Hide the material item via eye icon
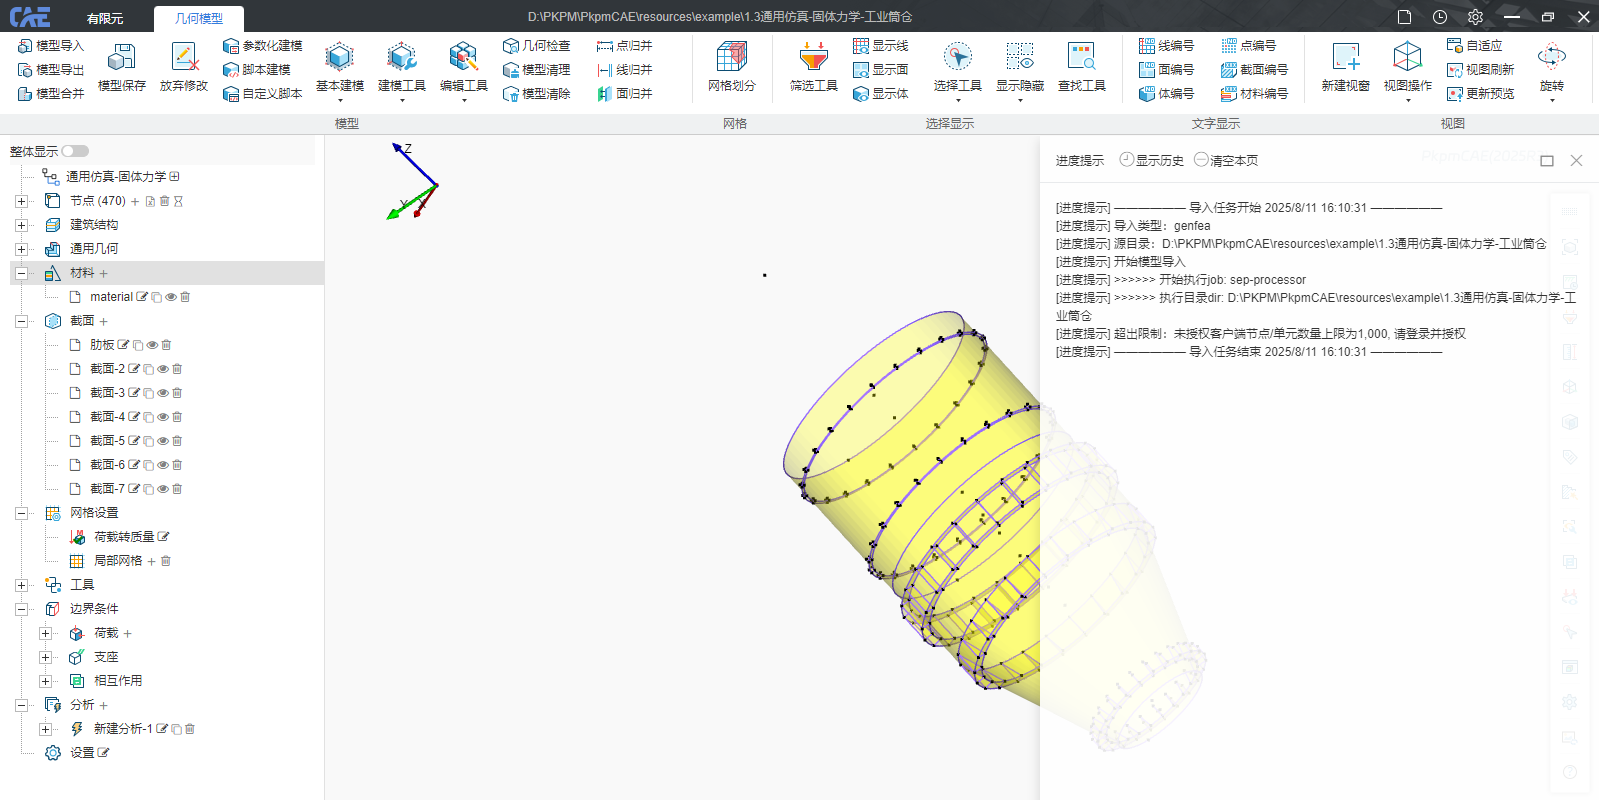Screen dimensions: 1599x800 tap(171, 297)
